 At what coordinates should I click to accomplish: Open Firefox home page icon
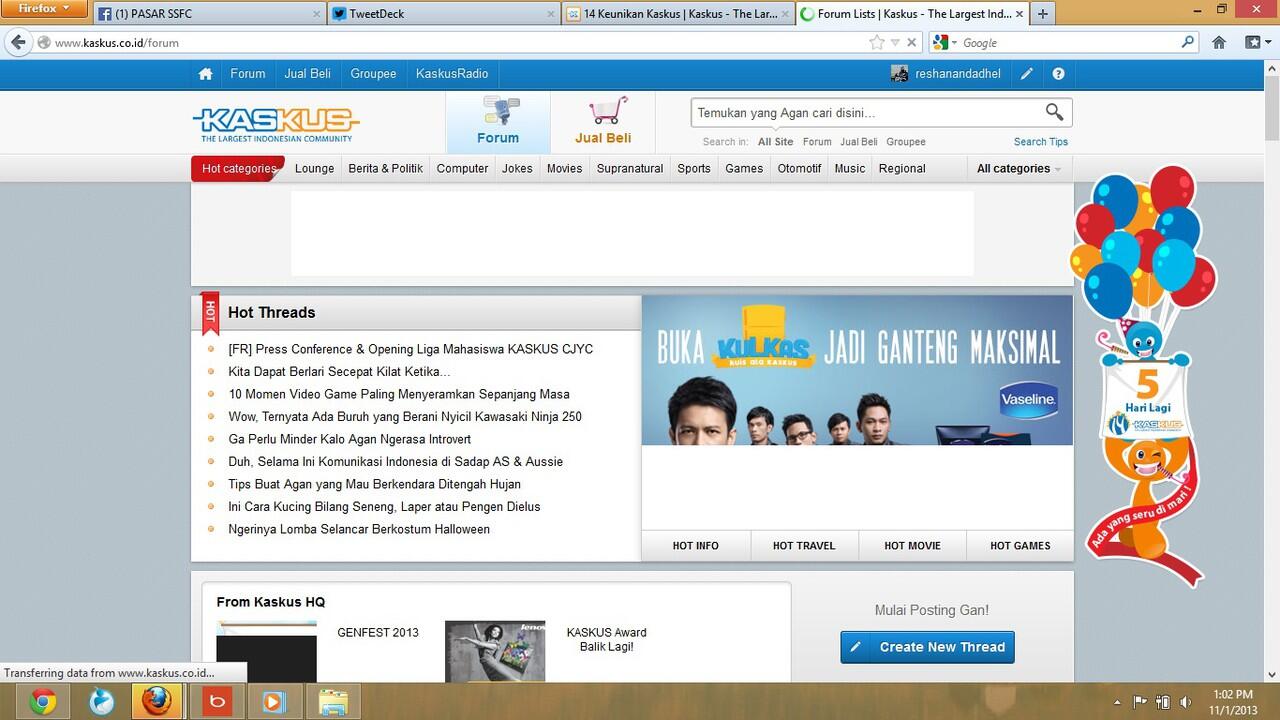[x=1219, y=42]
